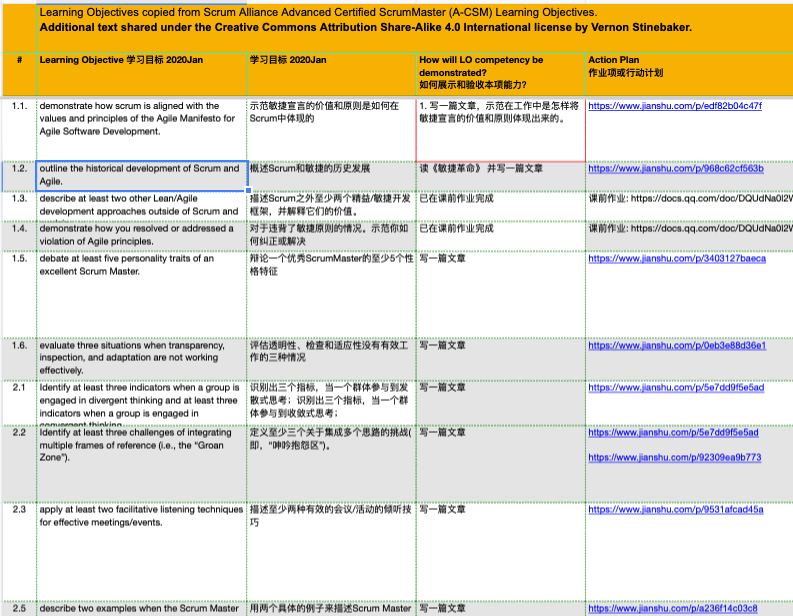The image size is (793, 616).
Task: Select the red-bordered cell '1. 写一篇文章，示范在工作中'
Action: 501,129
